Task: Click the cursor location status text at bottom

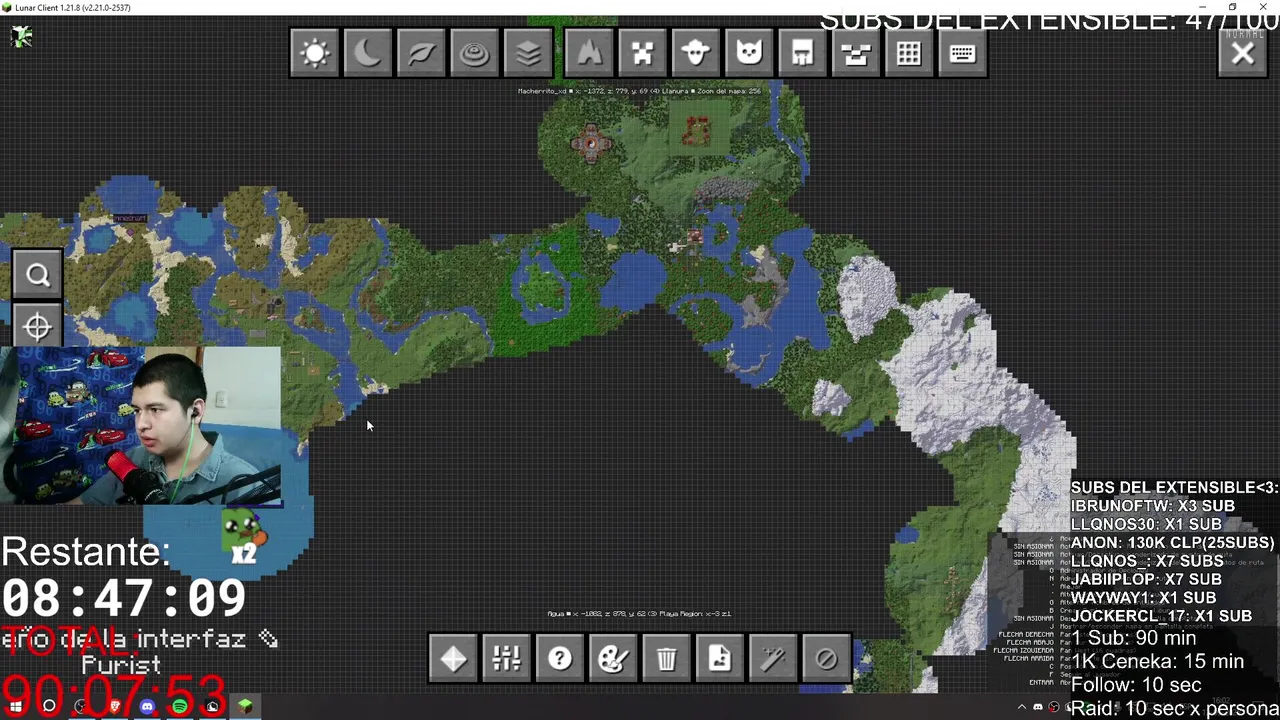Action: point(639,614)
